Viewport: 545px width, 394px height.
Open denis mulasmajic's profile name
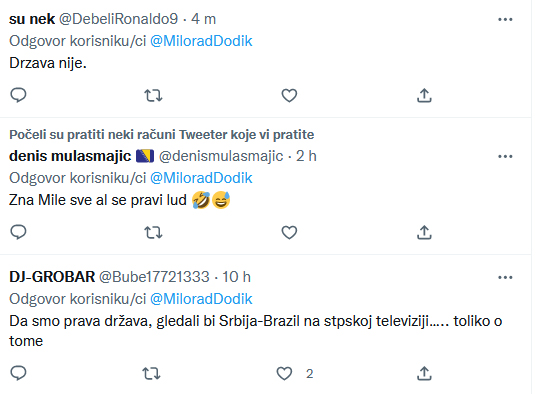(70, 156)
